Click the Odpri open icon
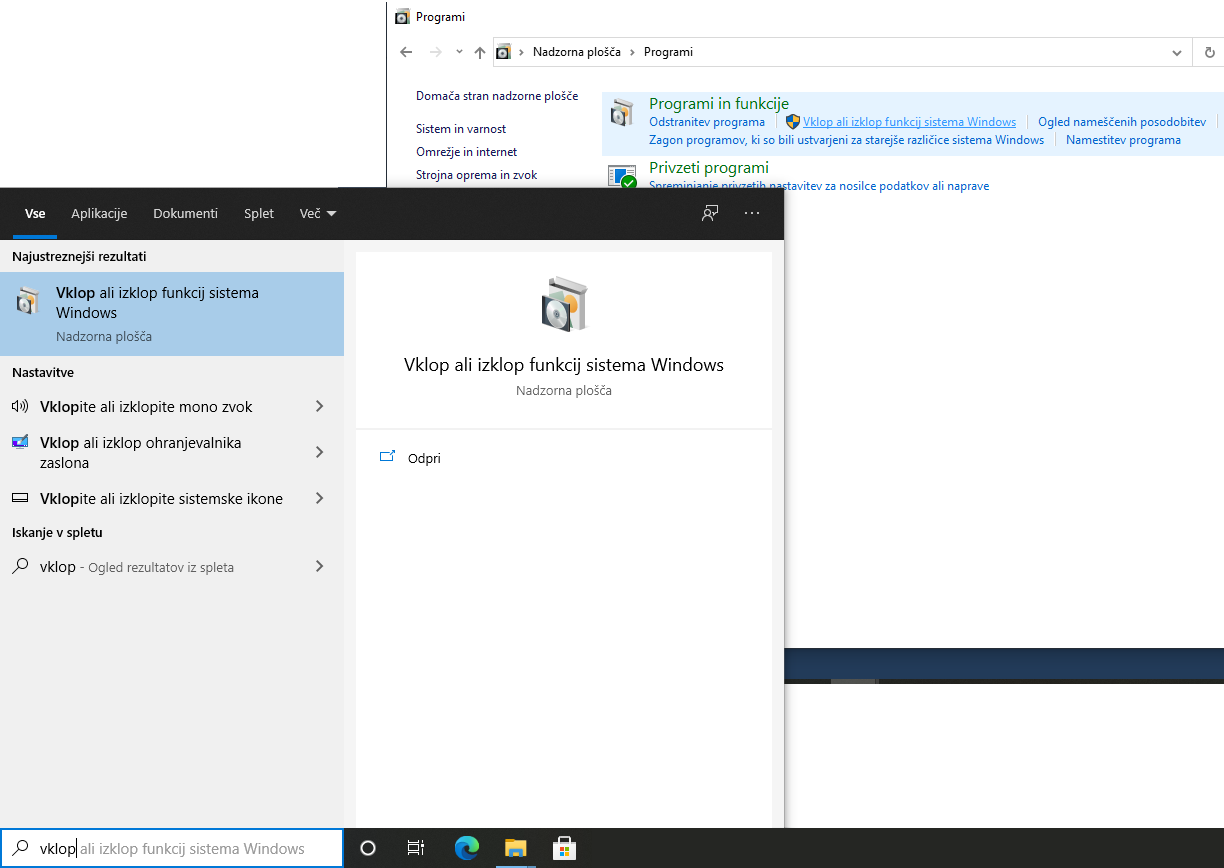Image resolution: width=1224 pixels, height=868 pixels. click(x=387, y=457)
